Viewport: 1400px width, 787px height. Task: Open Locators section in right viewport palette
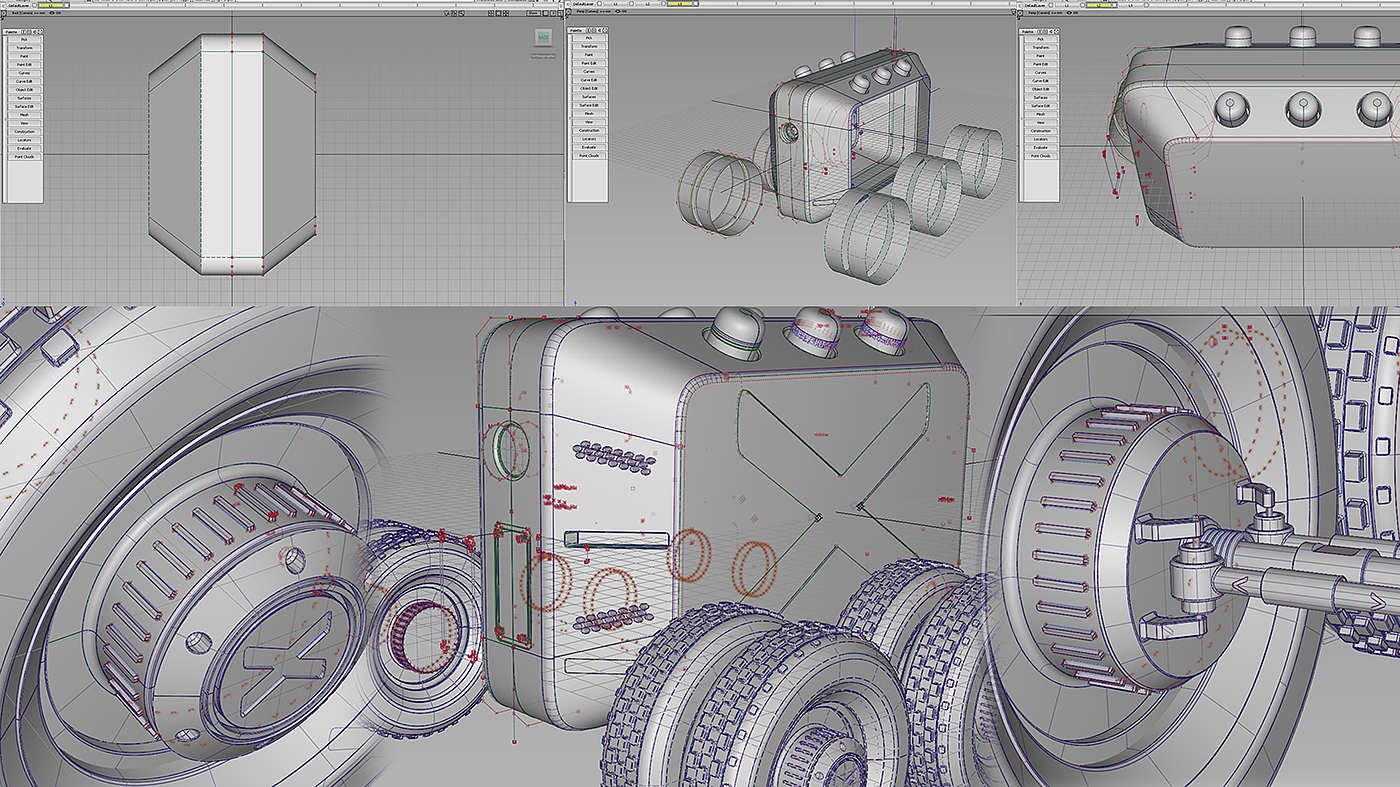tap(1041, 139)
